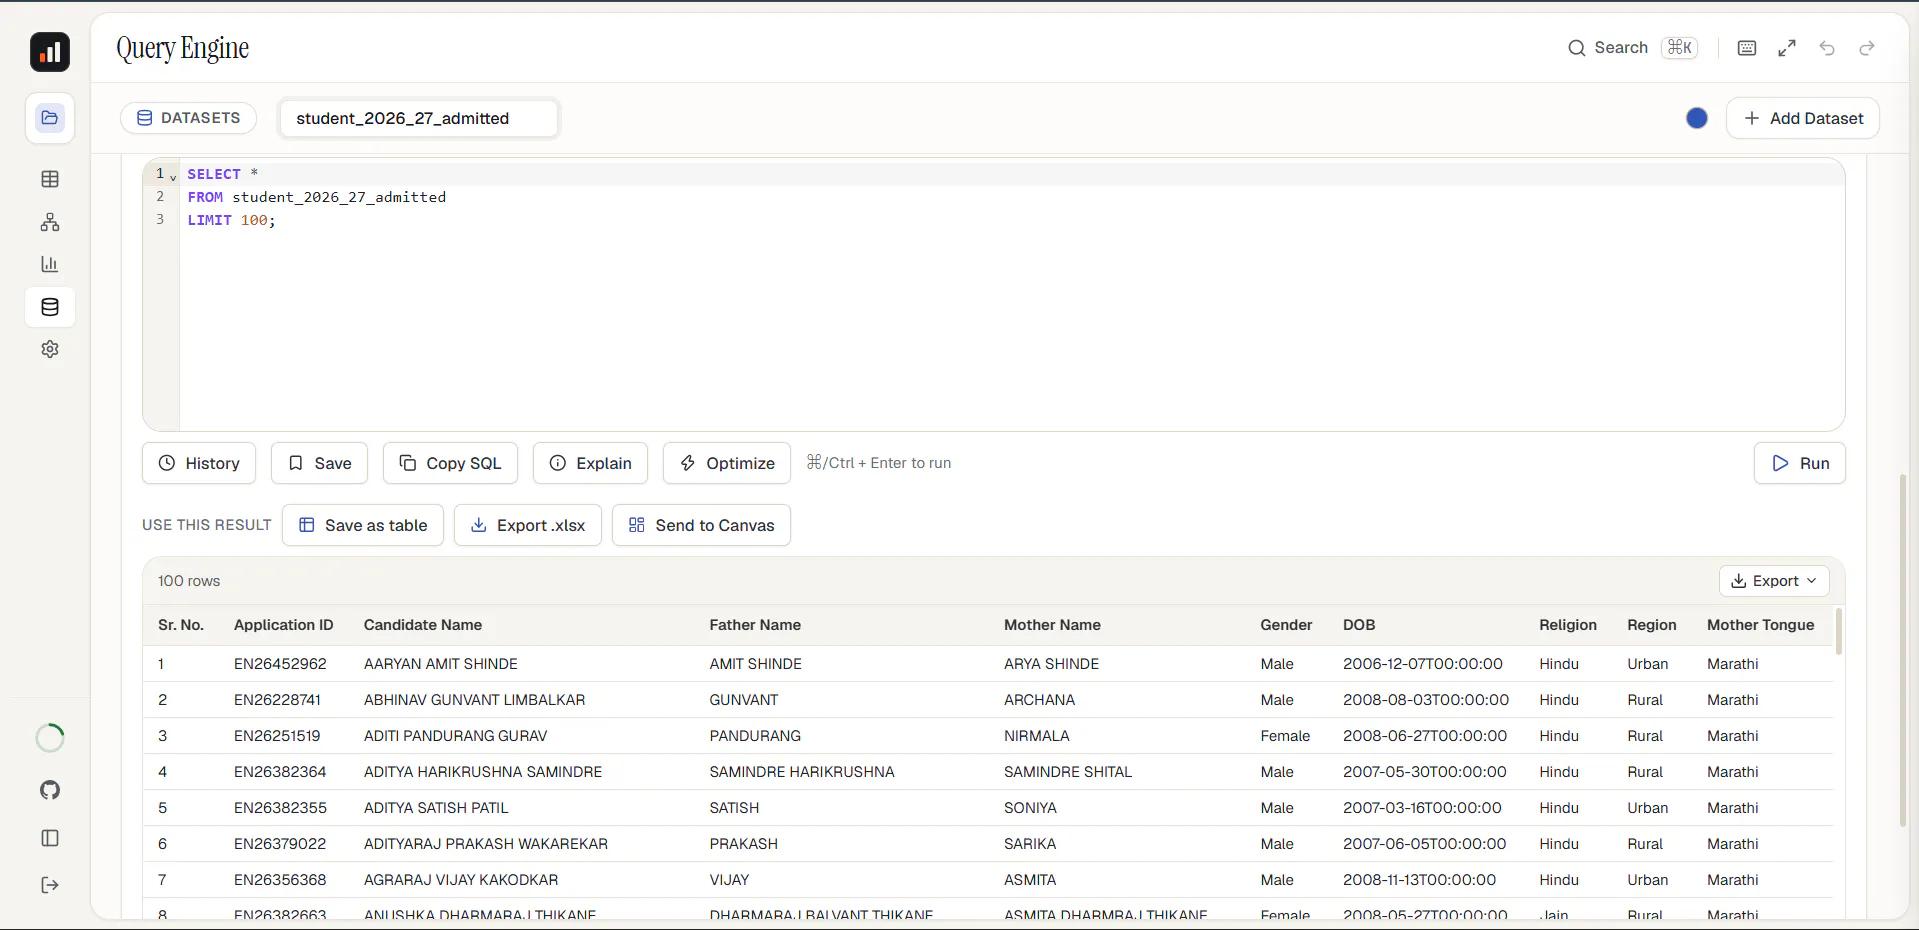Open the query History
Image resolution: width=1919 pixels, height=930 pixels.
point(199,463)
